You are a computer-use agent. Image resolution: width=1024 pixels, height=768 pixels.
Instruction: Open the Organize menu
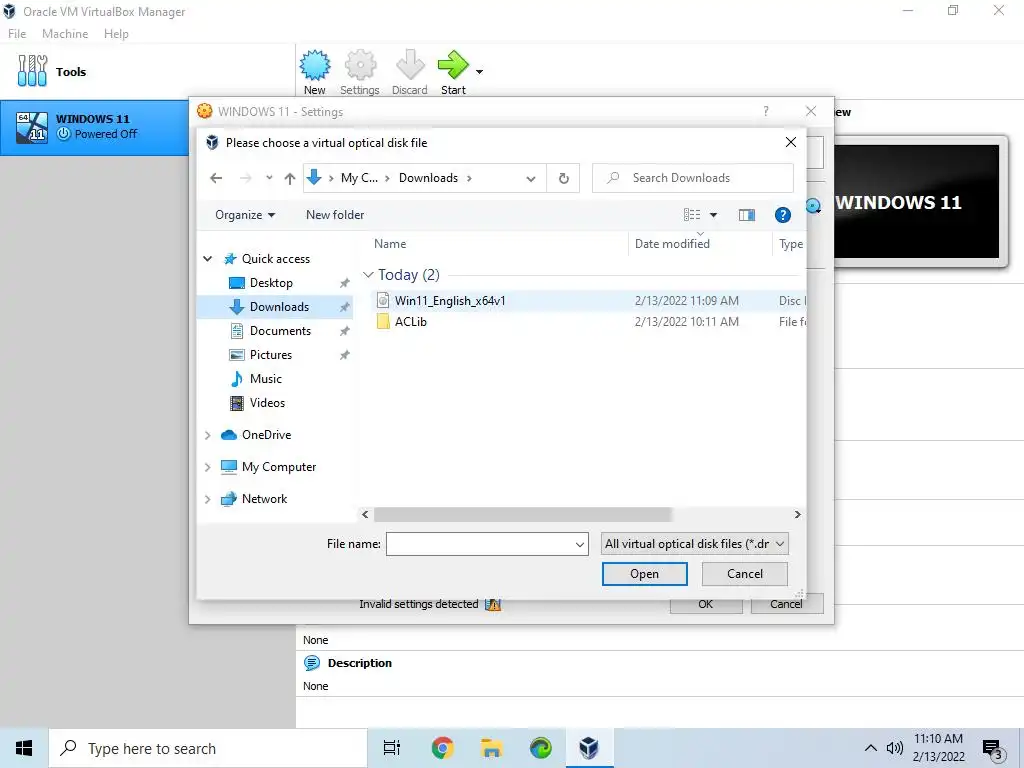tap(245, 215)
